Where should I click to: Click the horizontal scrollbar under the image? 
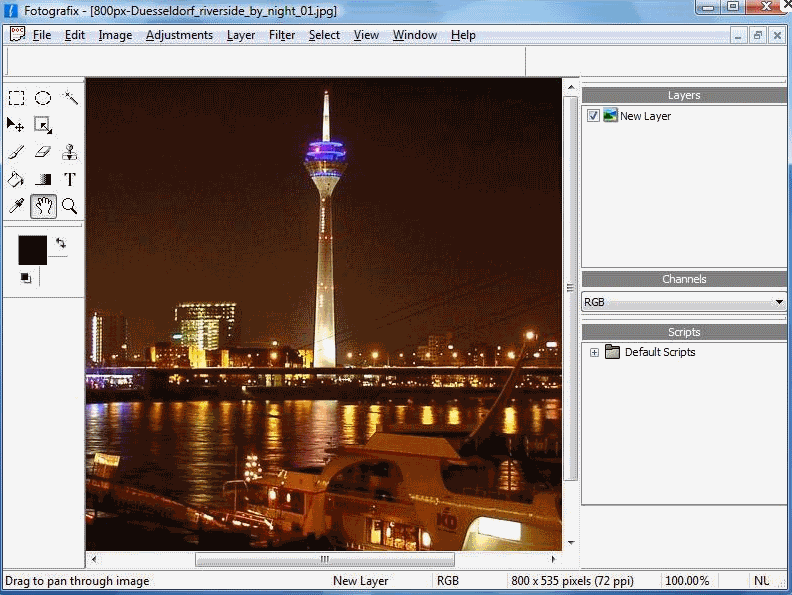tap(324, 559)
